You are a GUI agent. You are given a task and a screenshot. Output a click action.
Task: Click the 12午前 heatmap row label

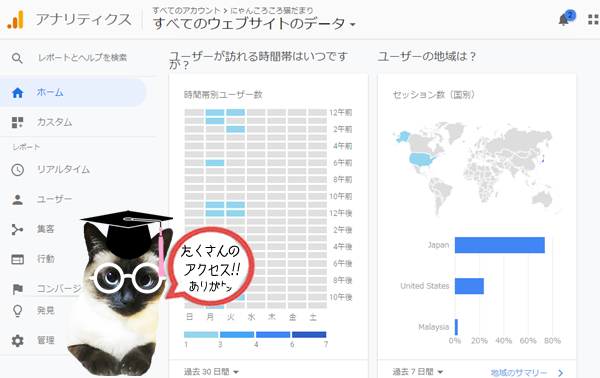click(x=341, y=112)
